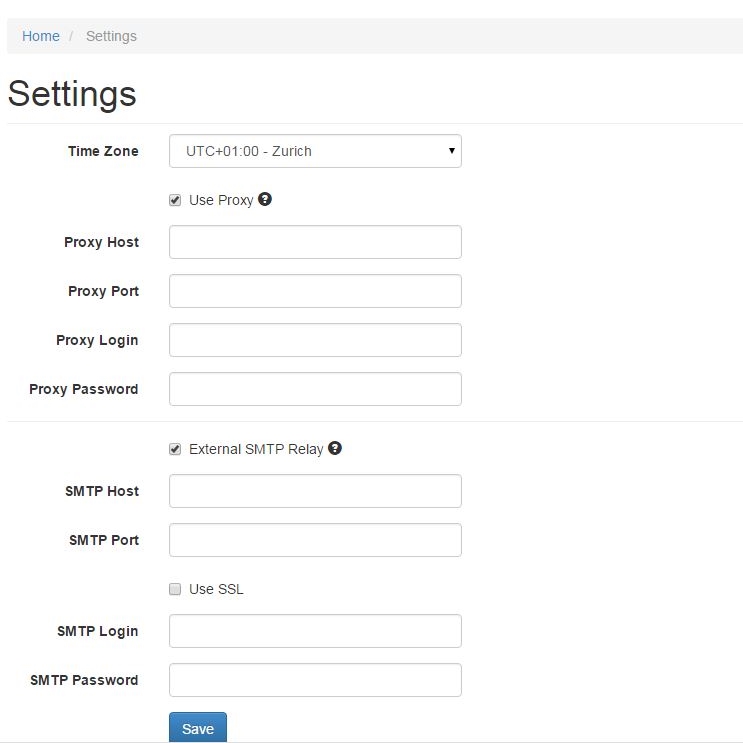The image size is (743, 743).
Task: Save the settings form
Action: tap(198, 727)
